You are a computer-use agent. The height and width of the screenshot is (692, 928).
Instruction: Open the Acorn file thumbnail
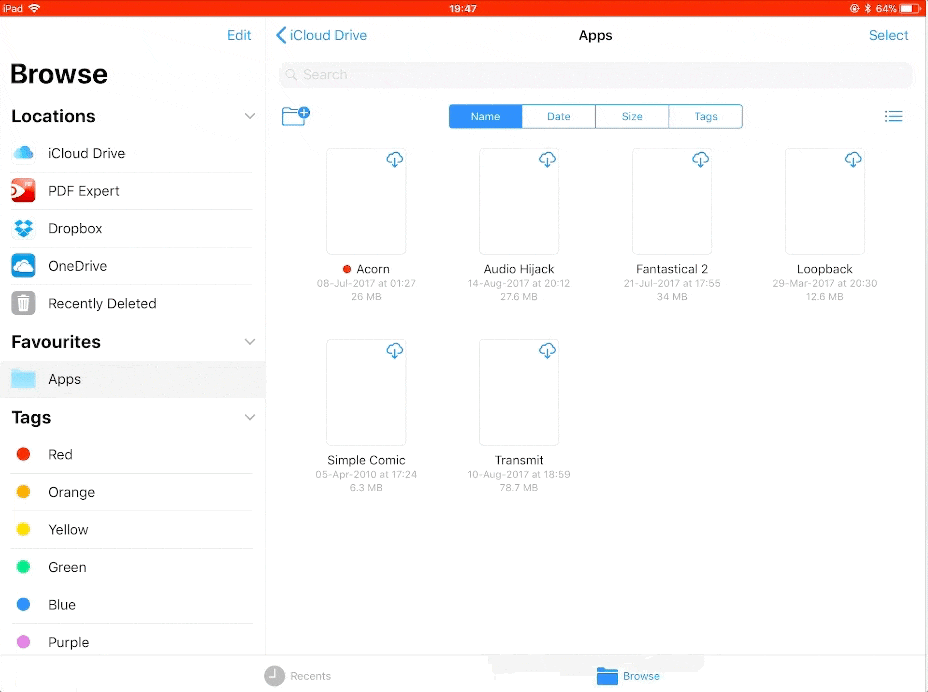366,201
